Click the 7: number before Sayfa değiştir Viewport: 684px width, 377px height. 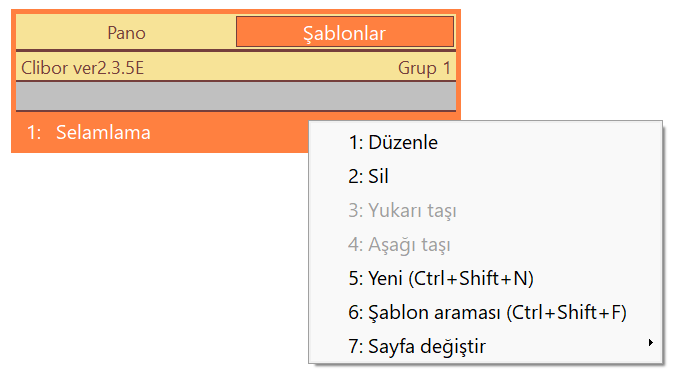(356, 346)
